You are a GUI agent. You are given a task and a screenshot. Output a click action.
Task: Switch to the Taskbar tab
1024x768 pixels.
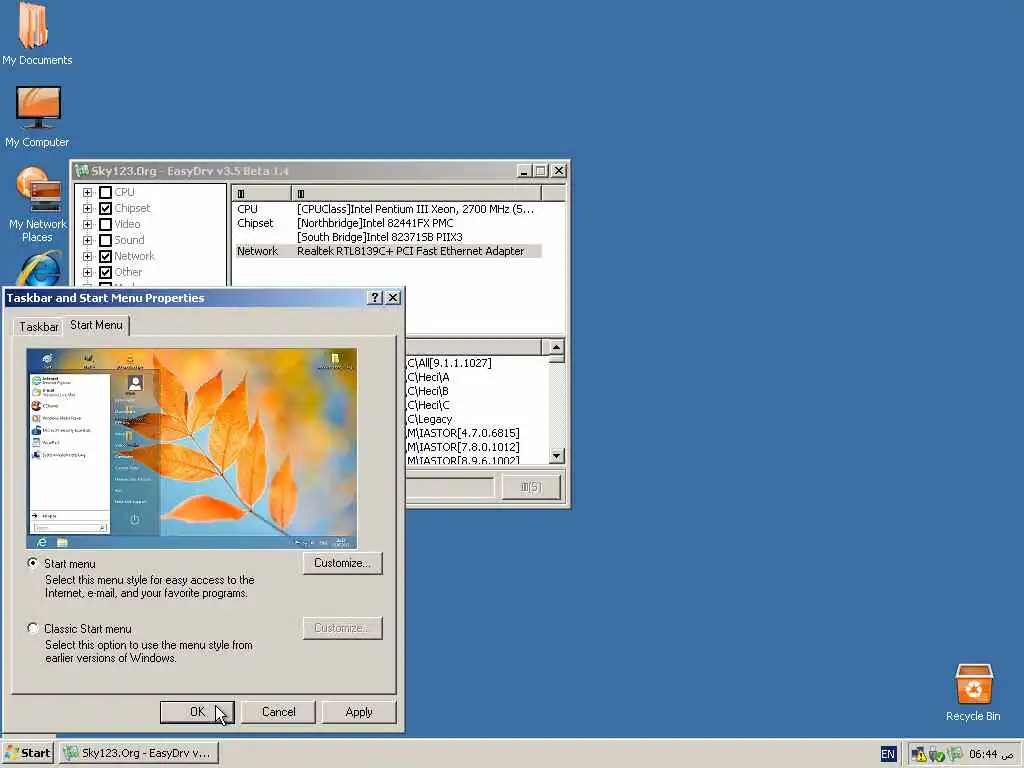(x=39, y=327)
